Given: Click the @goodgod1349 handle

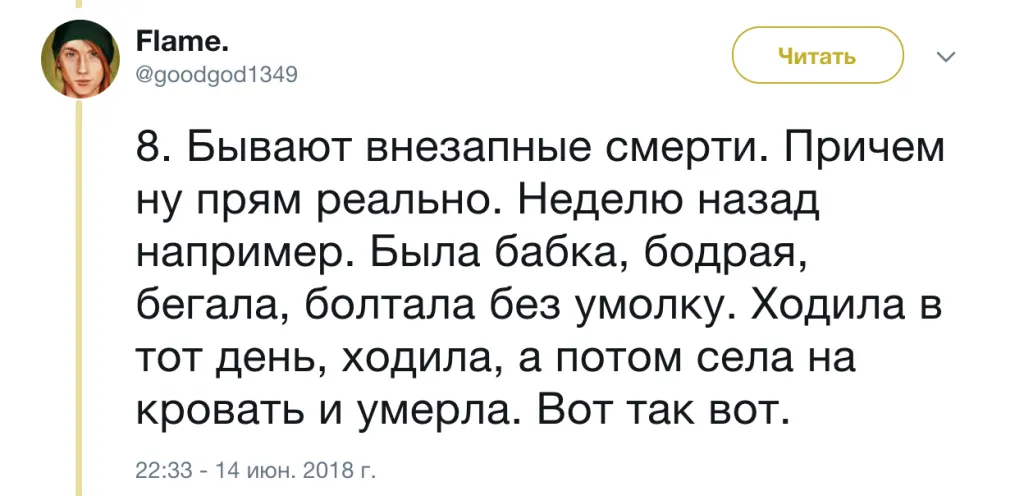Looking at the screenshot, I should [214, 72].
